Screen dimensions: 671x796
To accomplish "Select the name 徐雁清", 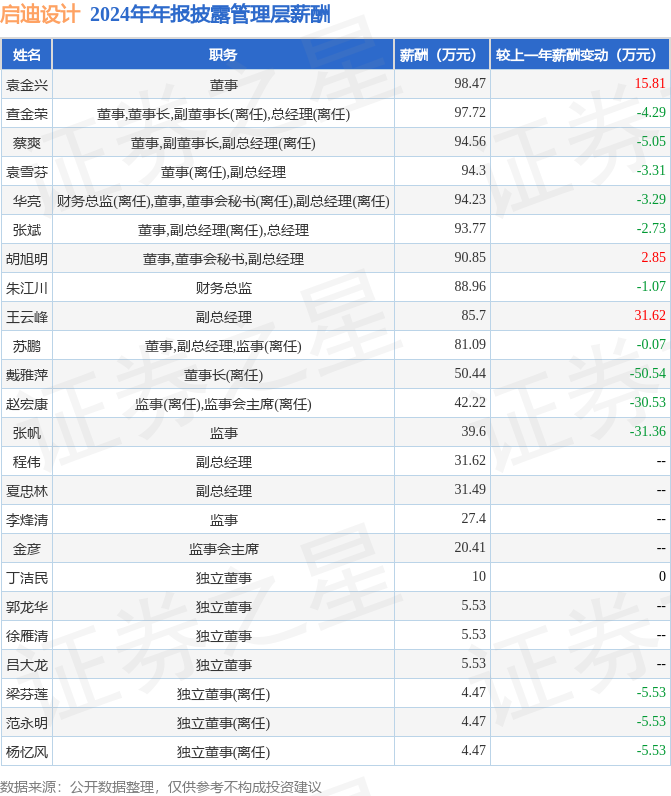I will click(x=26, y=635).
